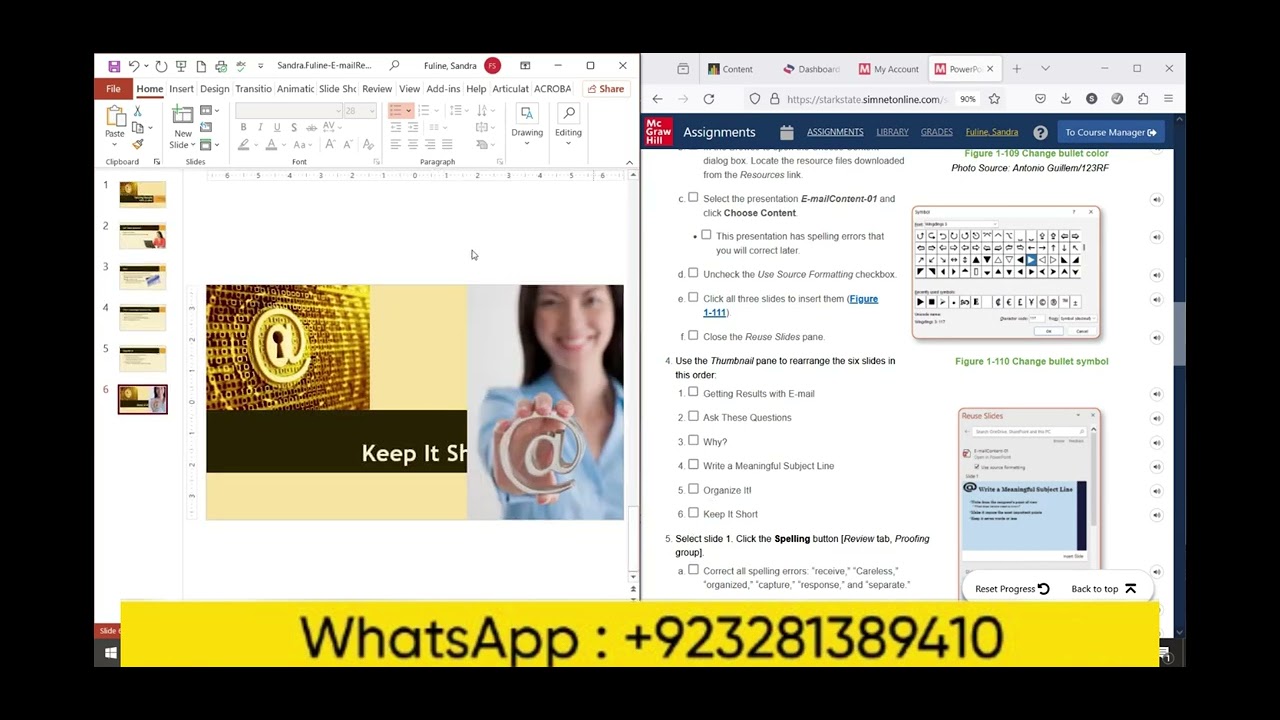Check the 'Why?' step checkbox

pyautogui.click(x=693, y=441)
